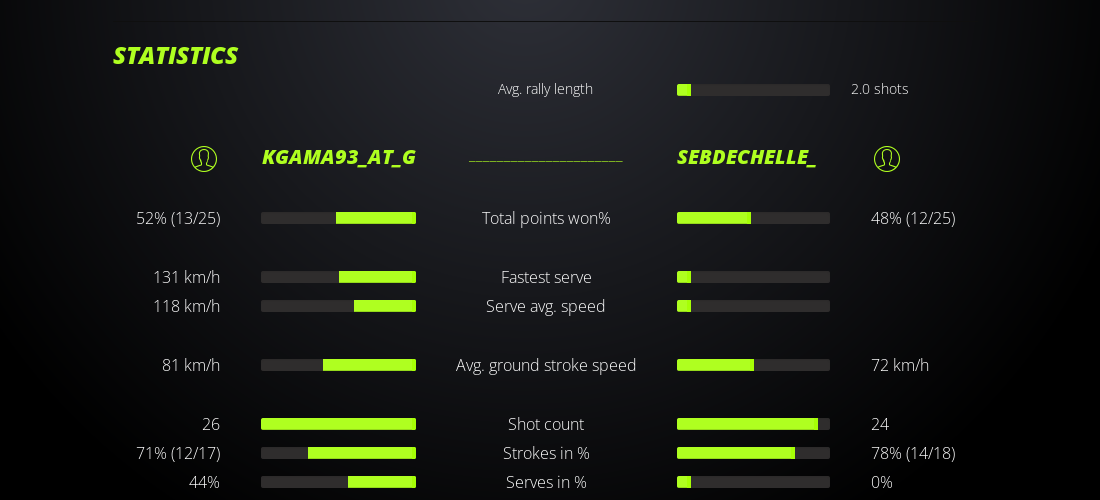This screenshot has width=1100, height=500.
Task: Click KGAMA93_AT_G's Total points won bar
Action: tap(338, 218)
